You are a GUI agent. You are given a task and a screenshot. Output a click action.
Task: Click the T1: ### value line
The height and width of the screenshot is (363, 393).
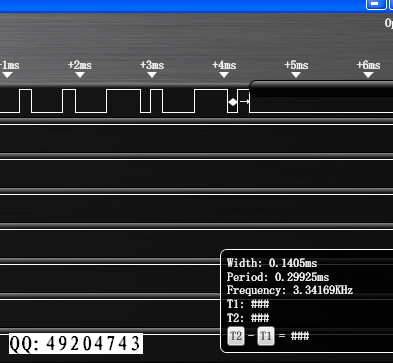[x=248, y=304]
